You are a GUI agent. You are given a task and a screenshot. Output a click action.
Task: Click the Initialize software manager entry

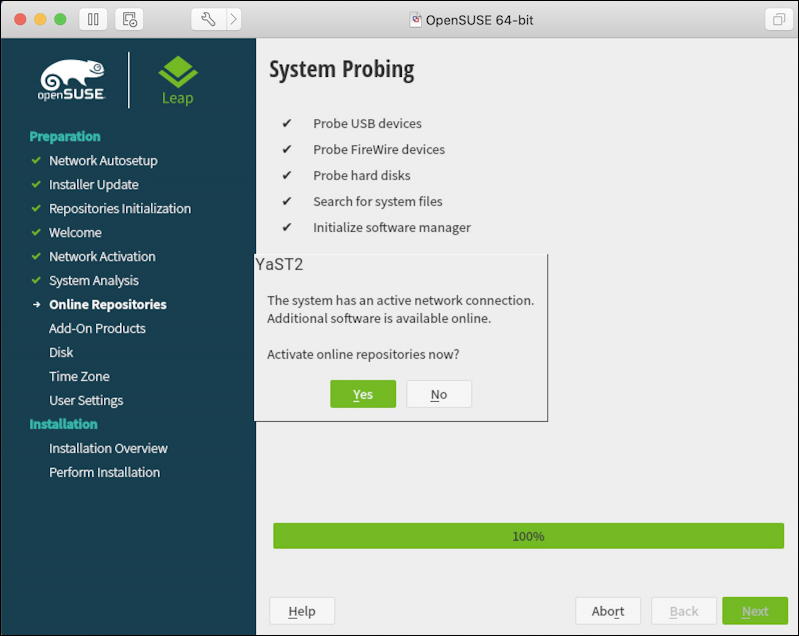pyautogui.click(x=392, y=227)
